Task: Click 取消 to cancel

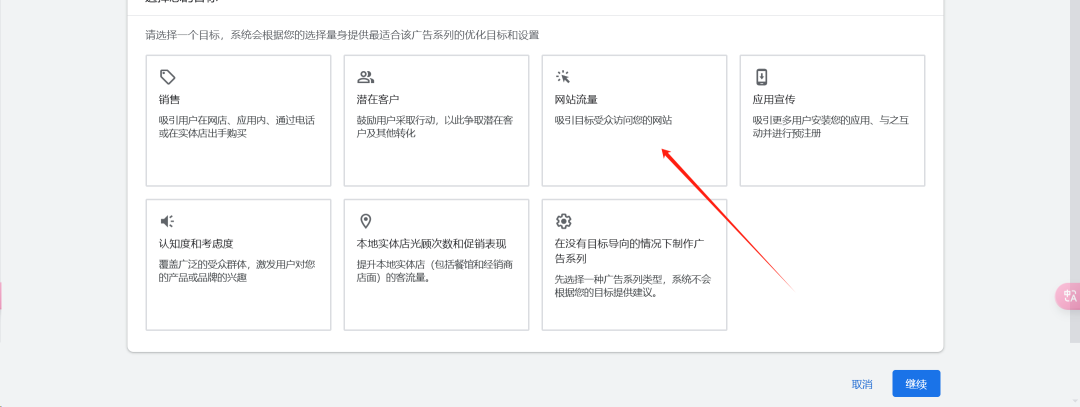Action: [862, 384]
